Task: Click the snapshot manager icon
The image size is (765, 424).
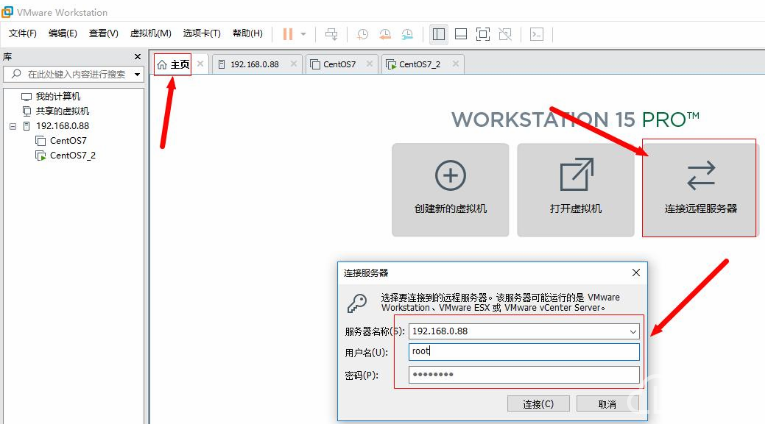Action: coord(407,34)
